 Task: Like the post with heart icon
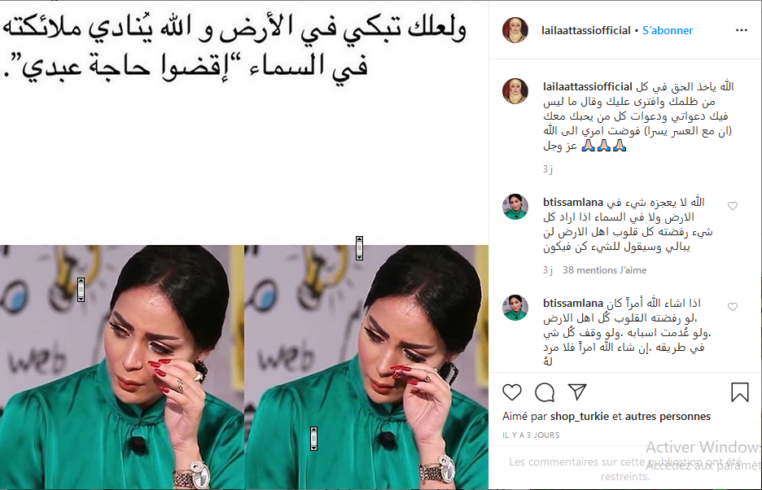tap(512, 392)
